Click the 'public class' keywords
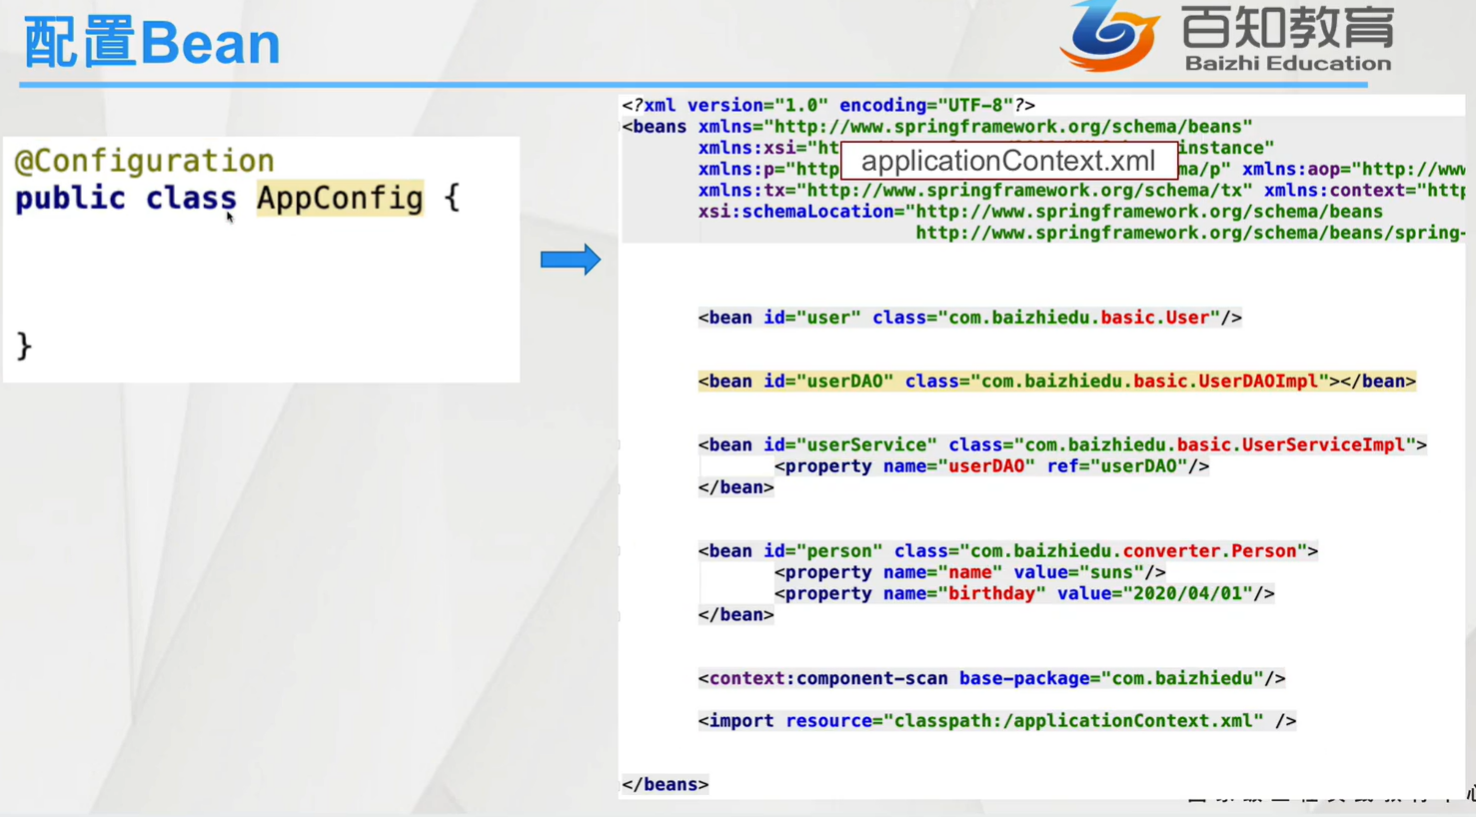The image size is (1476, 817). point(125,198)
